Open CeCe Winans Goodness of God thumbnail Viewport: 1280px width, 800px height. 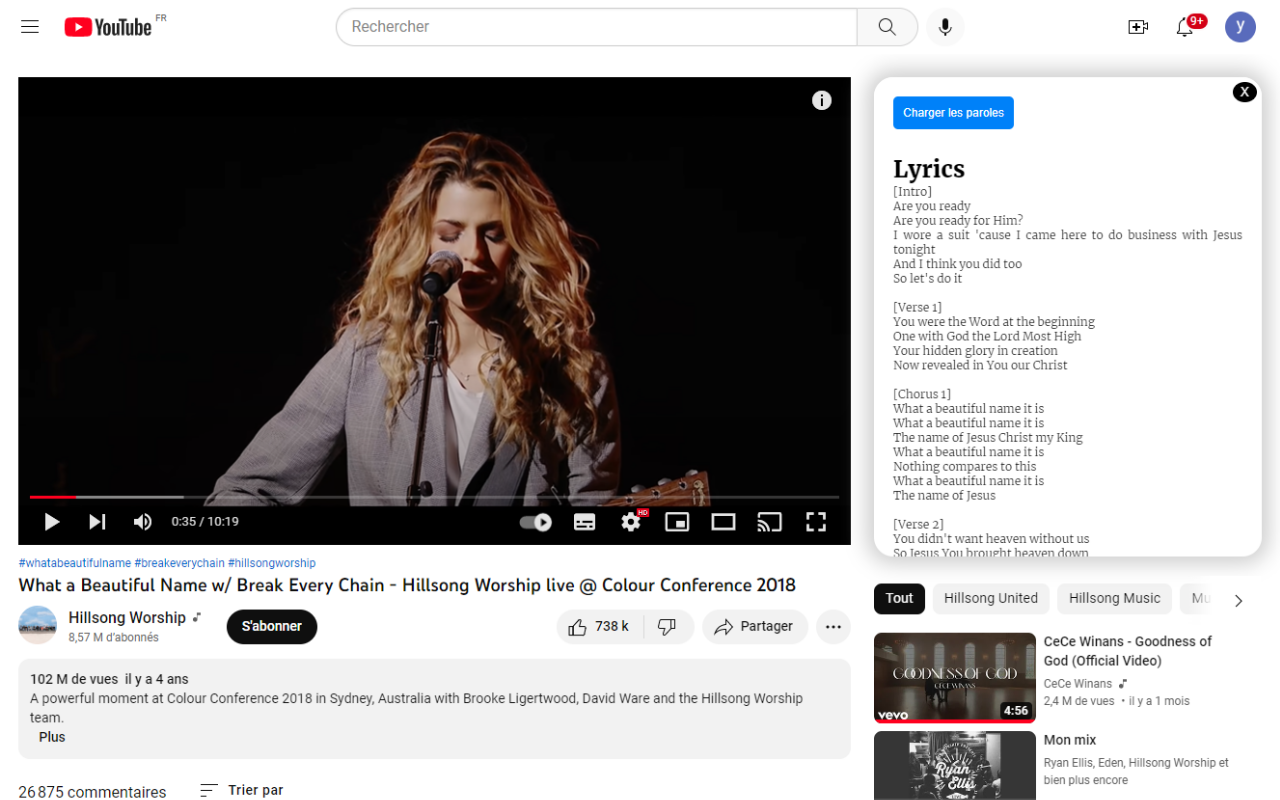(955, 678)
